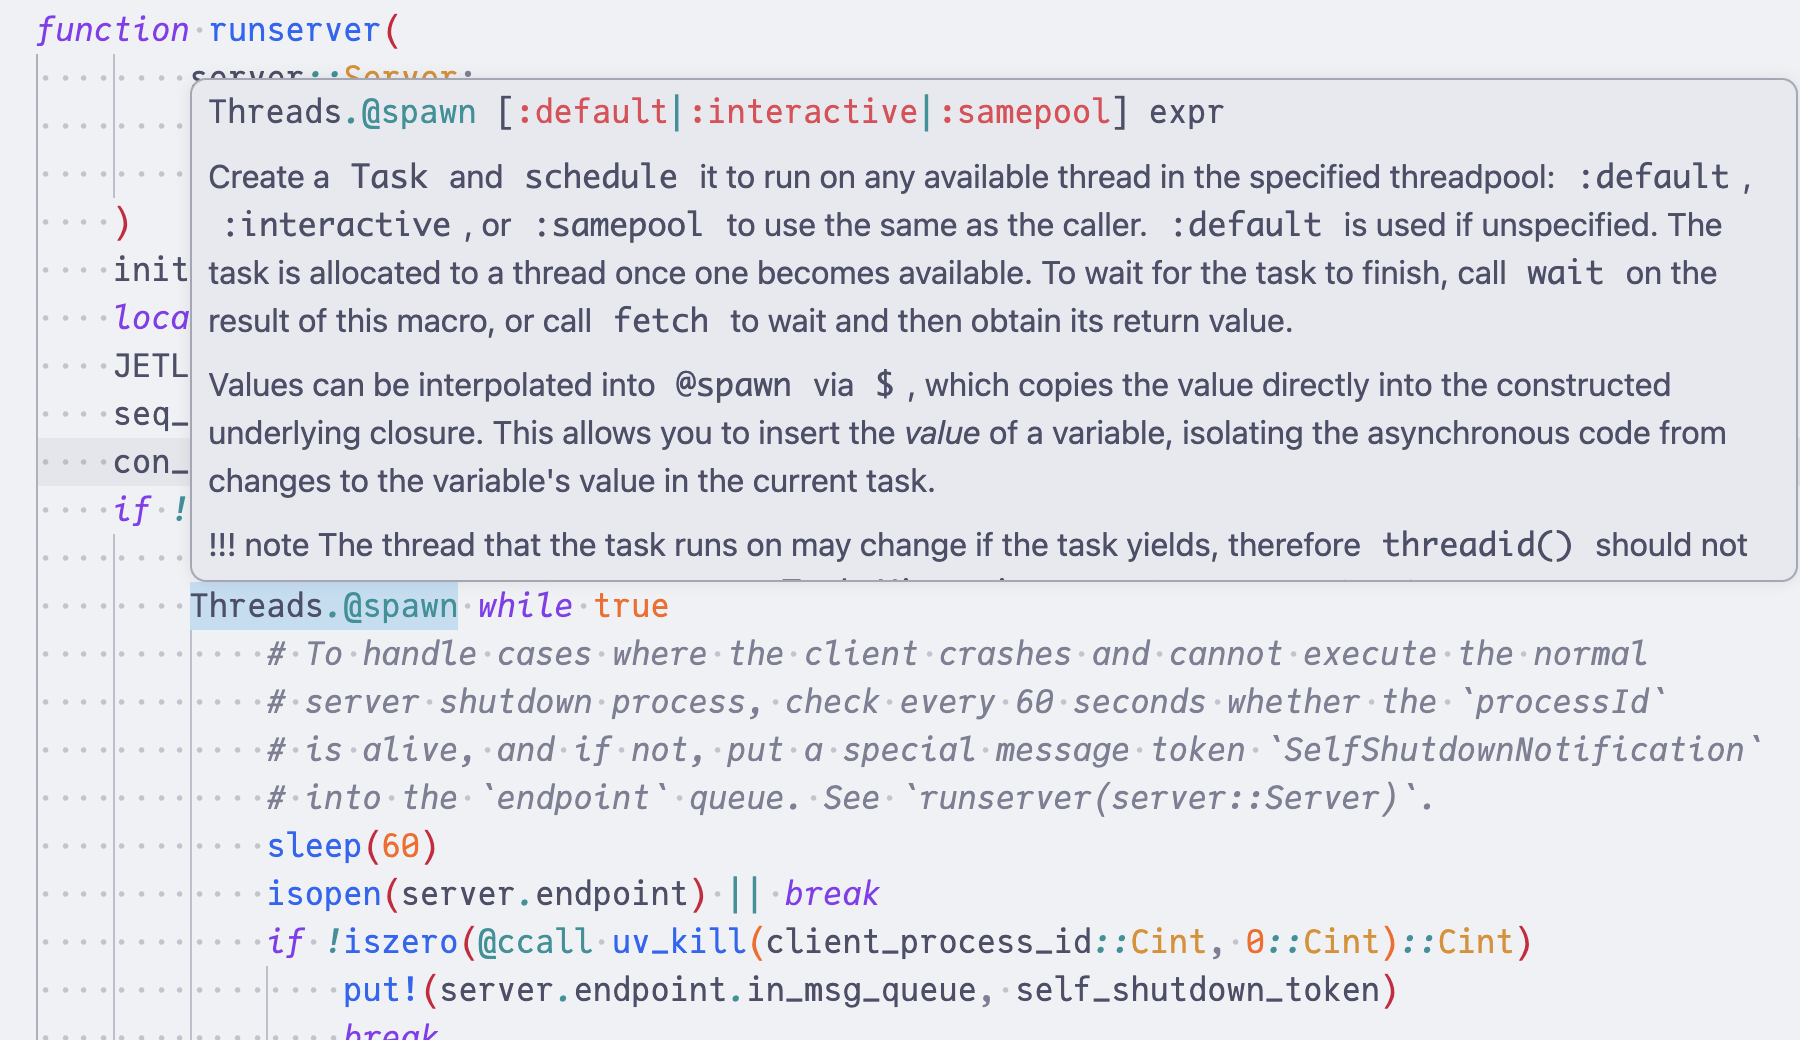1800x1040 pixels.
Task: Click the 'function' keyword on the first line
Action: point(112,30)
